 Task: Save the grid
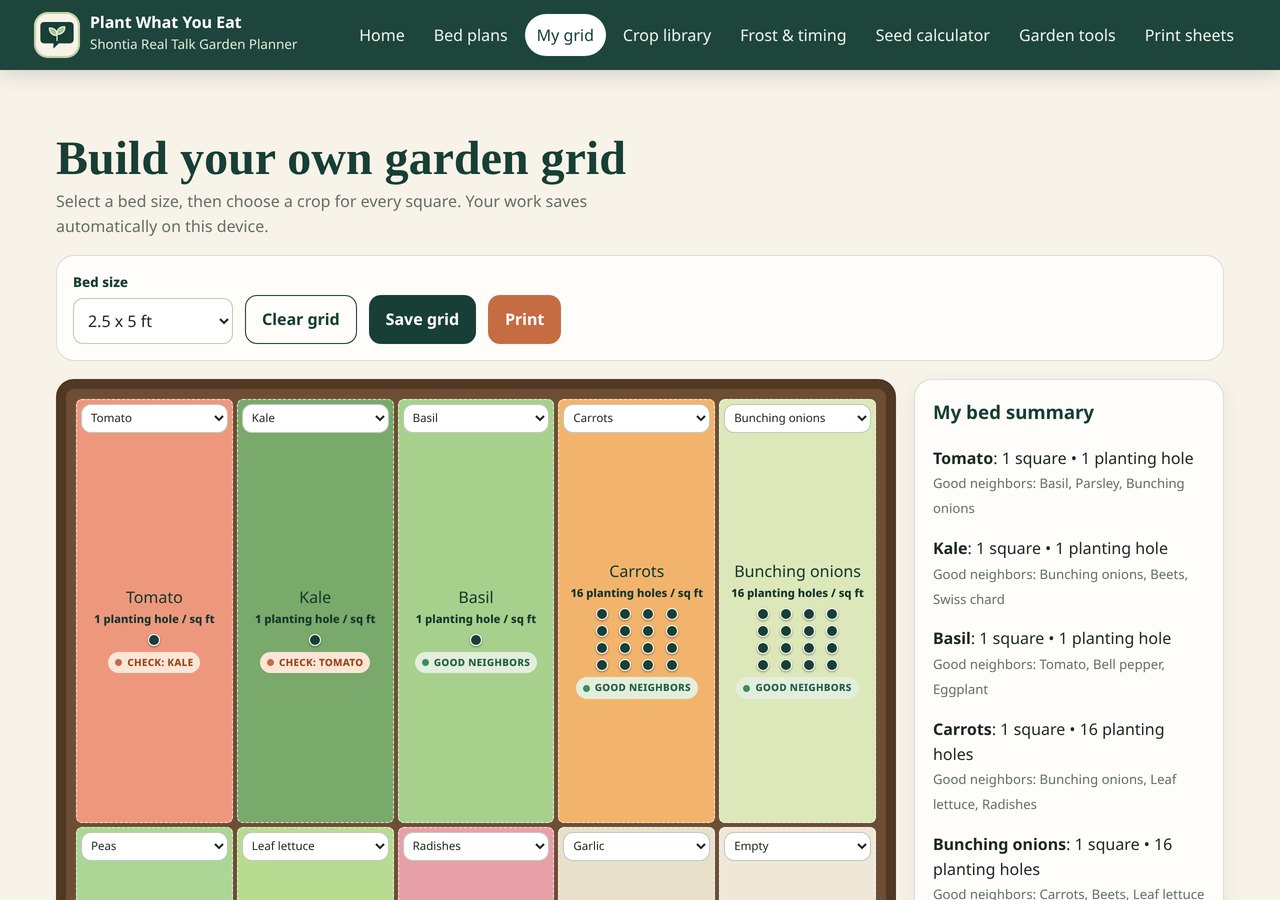pos(422,320)
